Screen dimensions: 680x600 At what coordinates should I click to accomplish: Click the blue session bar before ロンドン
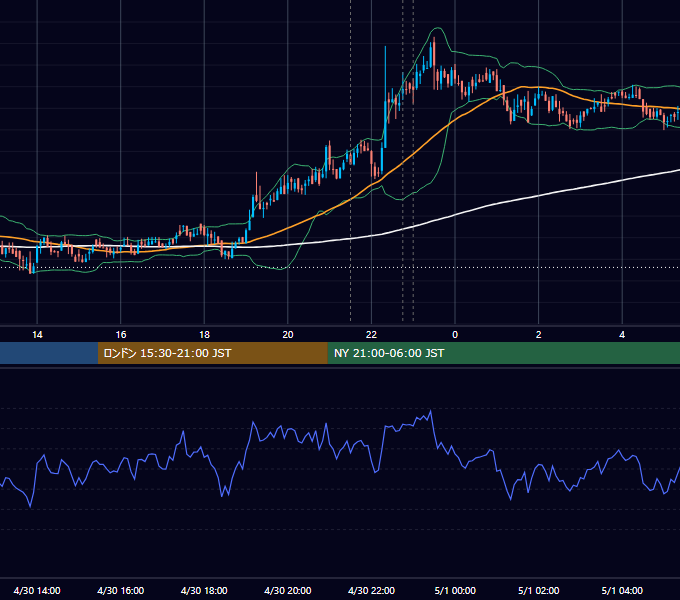pos(49,353)
